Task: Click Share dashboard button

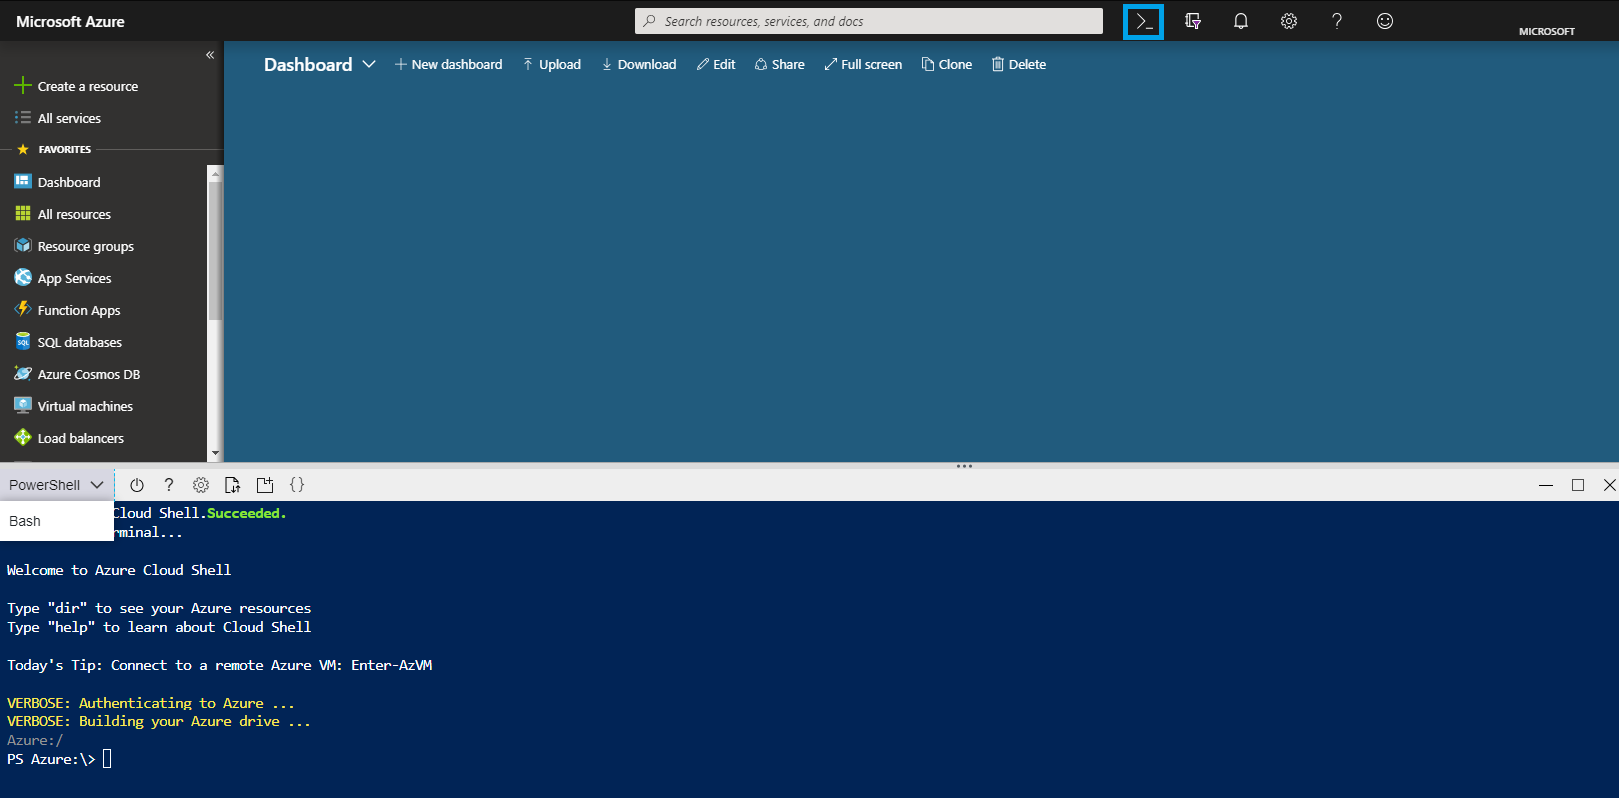Action: click(x=779, y=64)
